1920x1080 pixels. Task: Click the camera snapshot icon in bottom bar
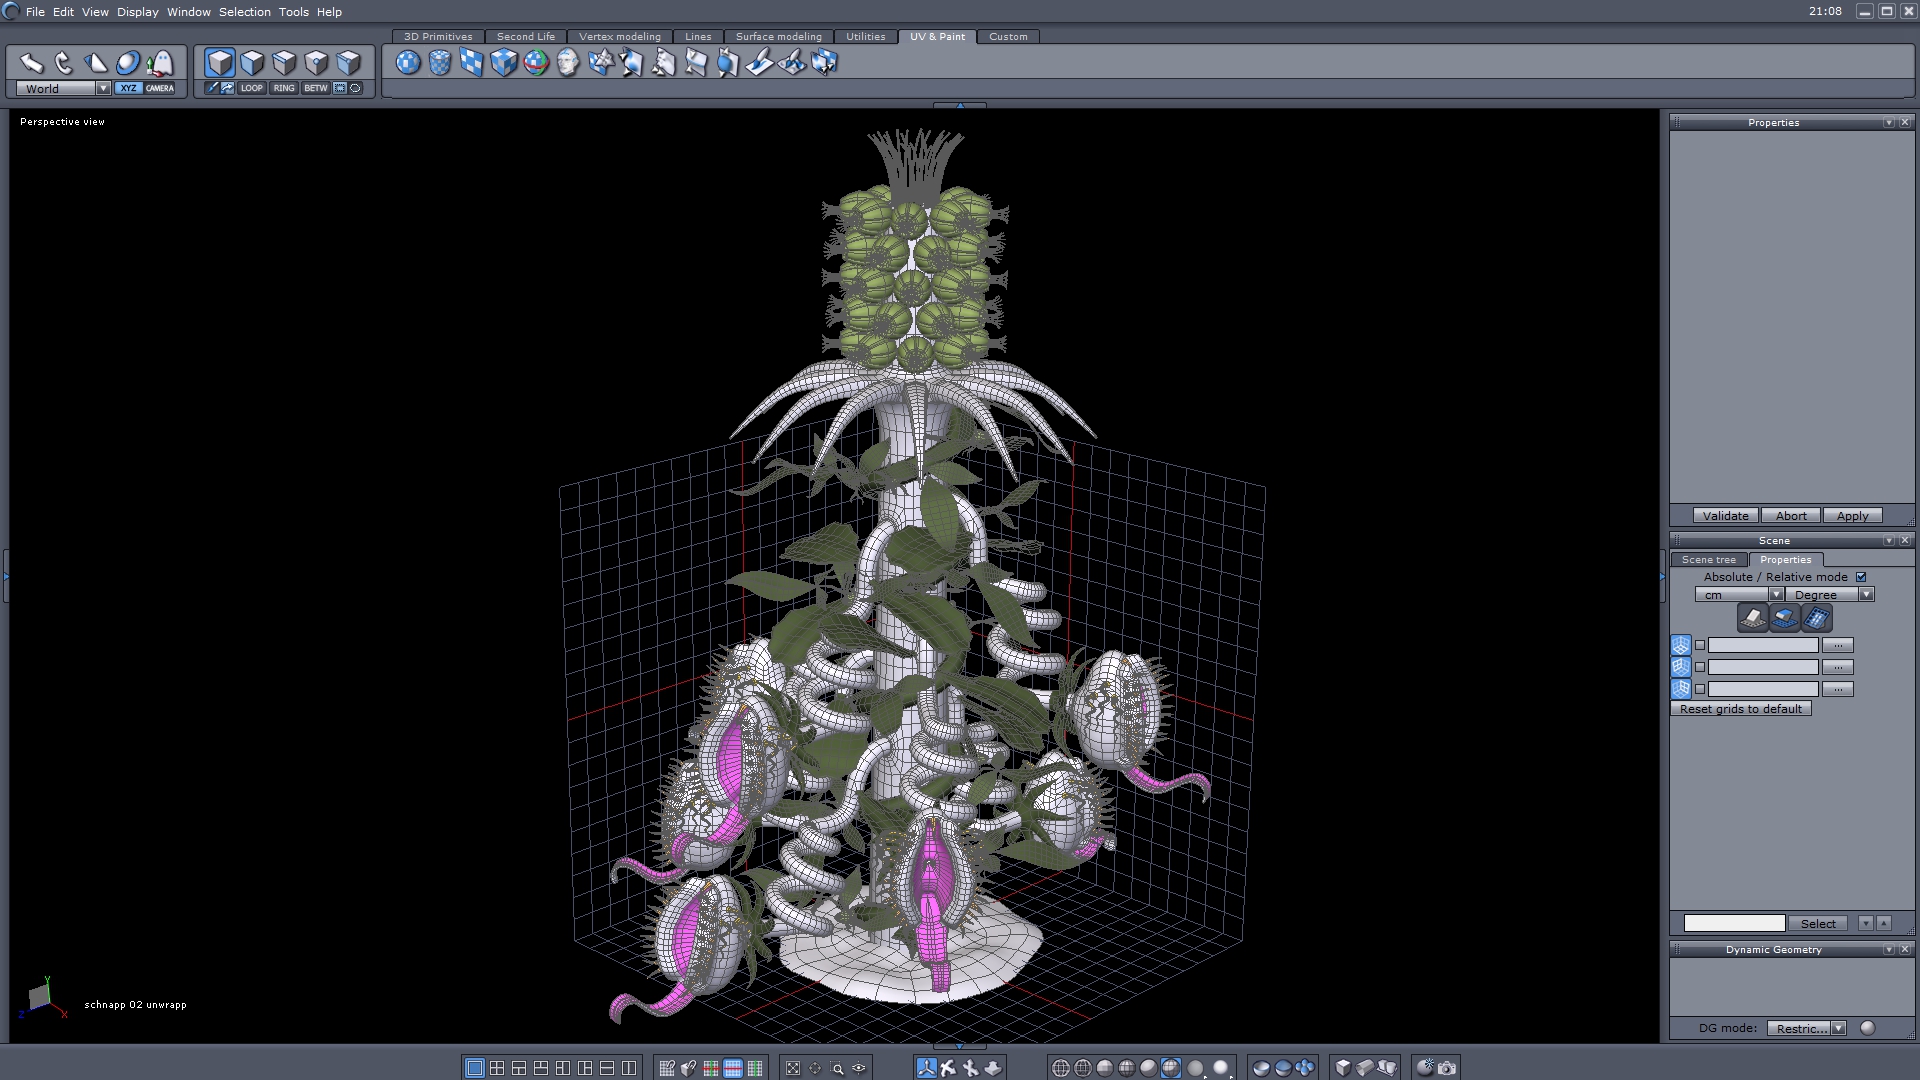(x=1447, y=1068)
